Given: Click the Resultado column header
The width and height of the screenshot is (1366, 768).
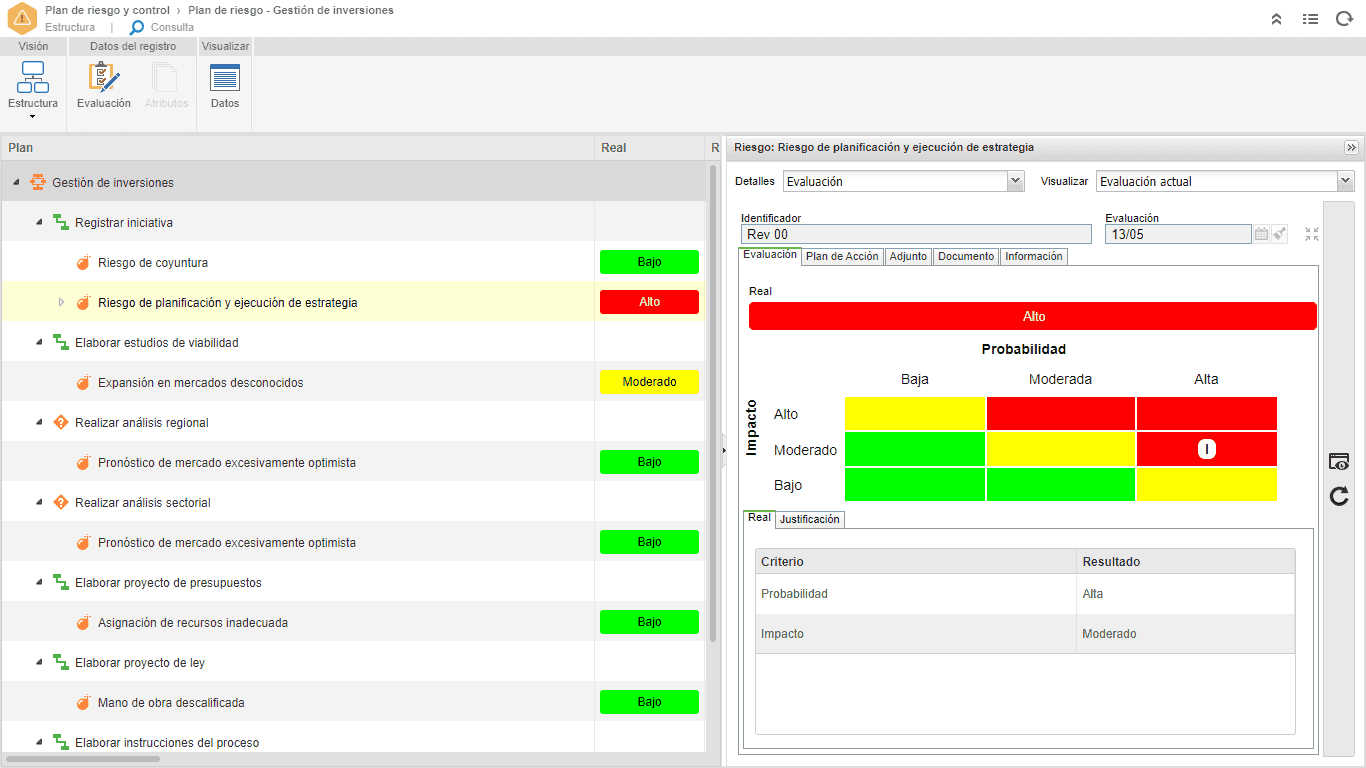Looking at the screenshot, I should point(1186,562).
